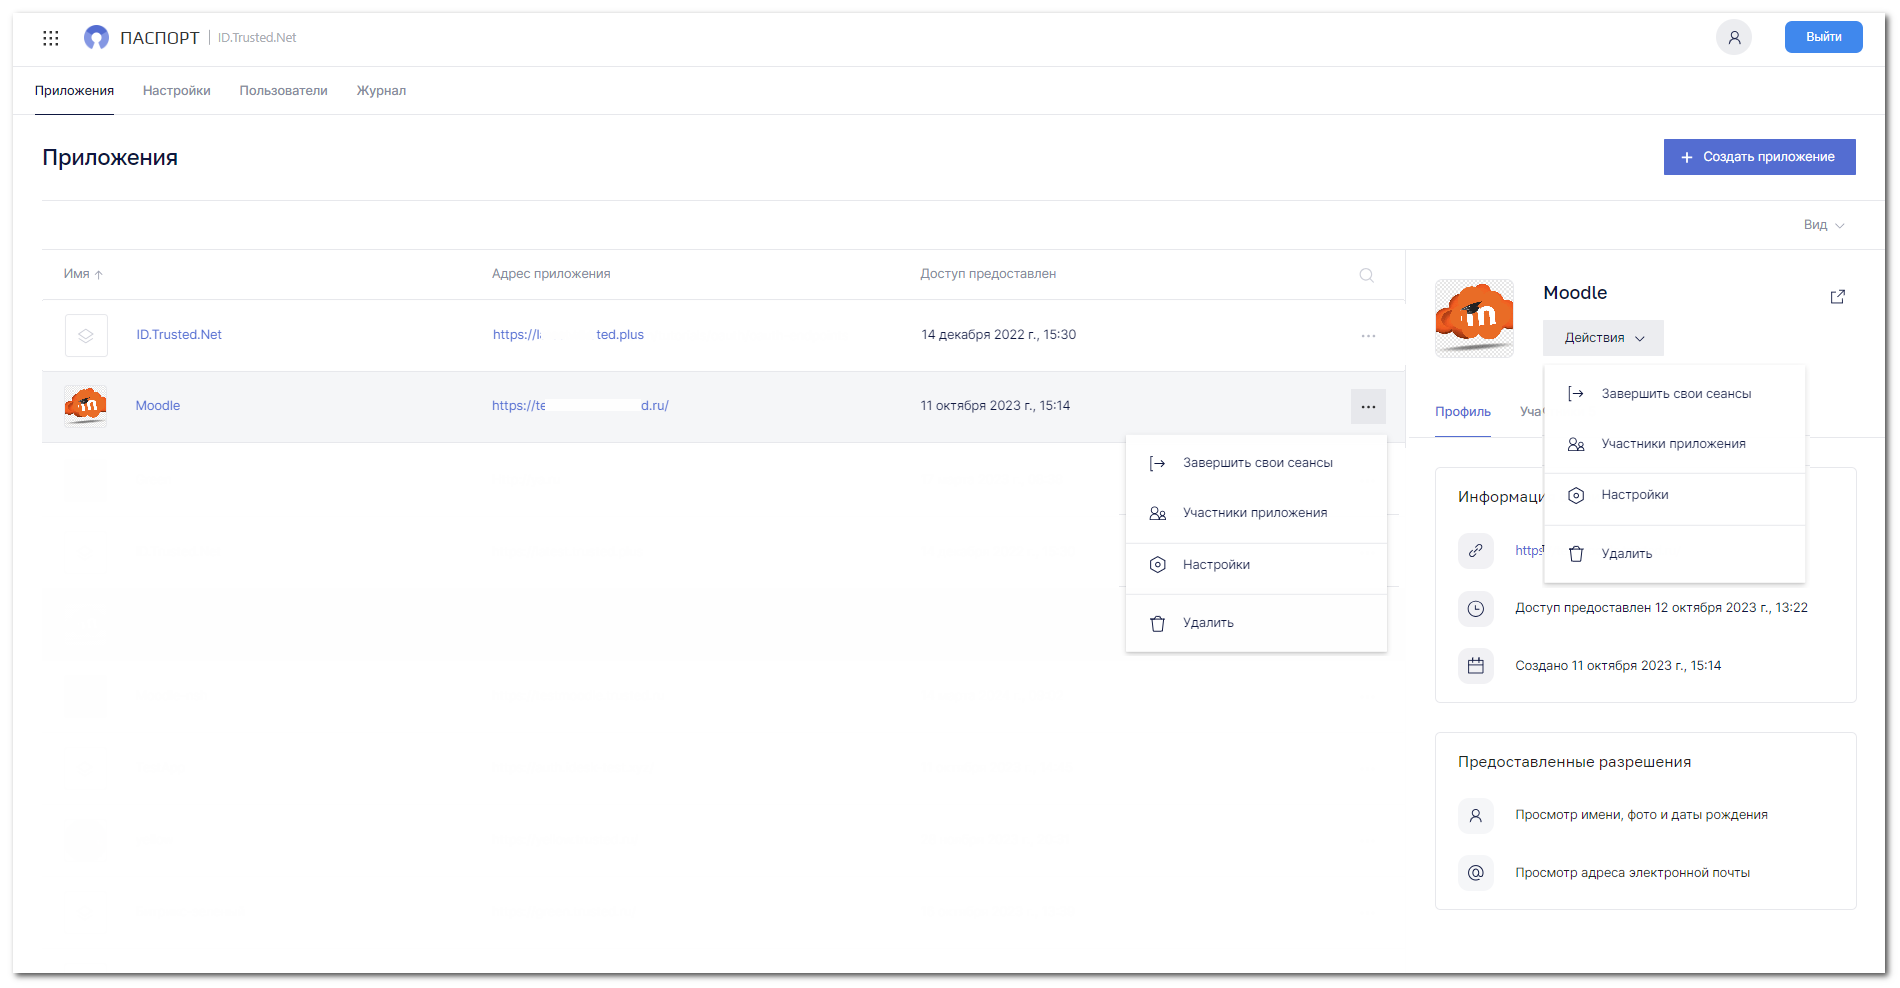The height and width of the screenshot is (988, 1900).
Task: Select Завершить свои сеансы in row context menu
Action: [x=1256, y=463]
